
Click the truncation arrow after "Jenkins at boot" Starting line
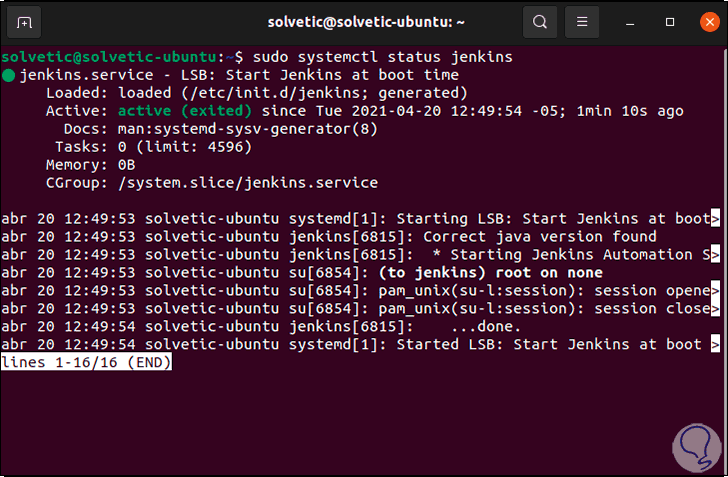(x=714, y=219)
